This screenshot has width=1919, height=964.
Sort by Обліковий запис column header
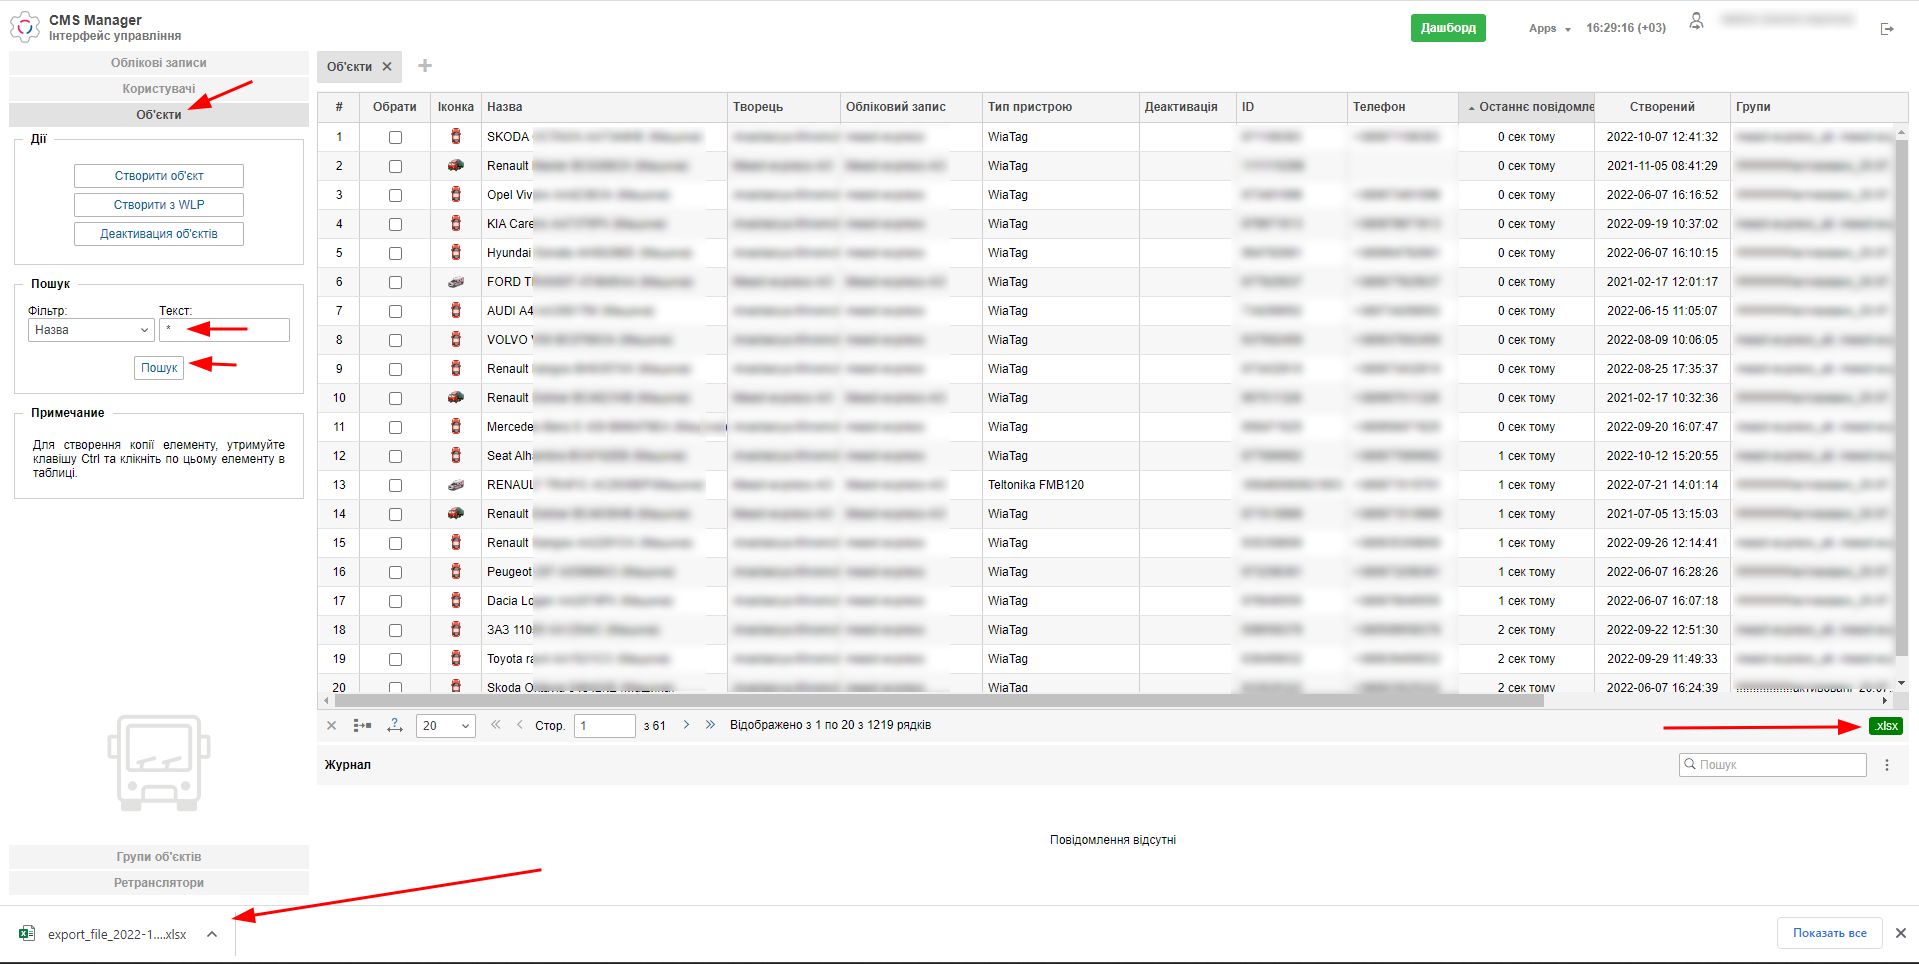911,107
